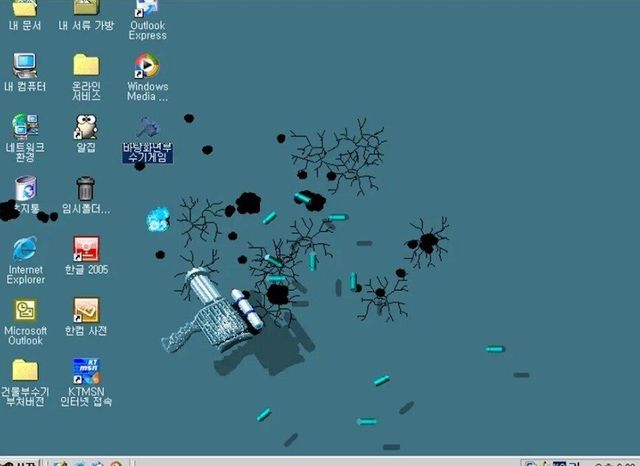The image size is (640, 466).
Task: Click the 바탕화면부수기게임 desktop icon
Action: pos(147,128)
